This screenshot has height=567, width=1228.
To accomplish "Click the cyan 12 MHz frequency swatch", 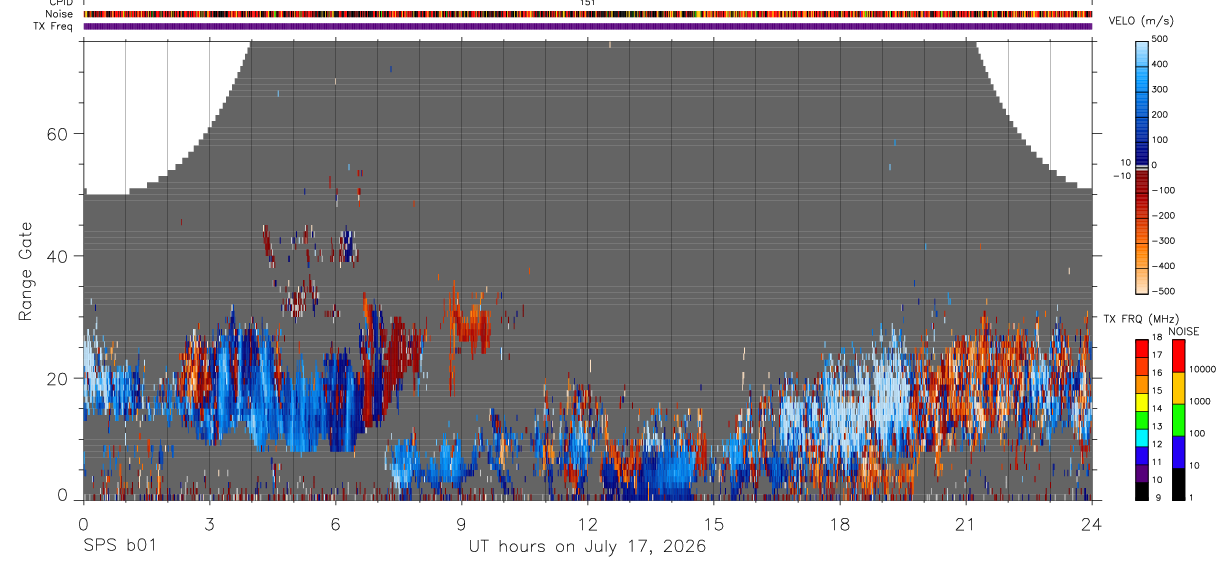I will click(x=1142, y=443).
